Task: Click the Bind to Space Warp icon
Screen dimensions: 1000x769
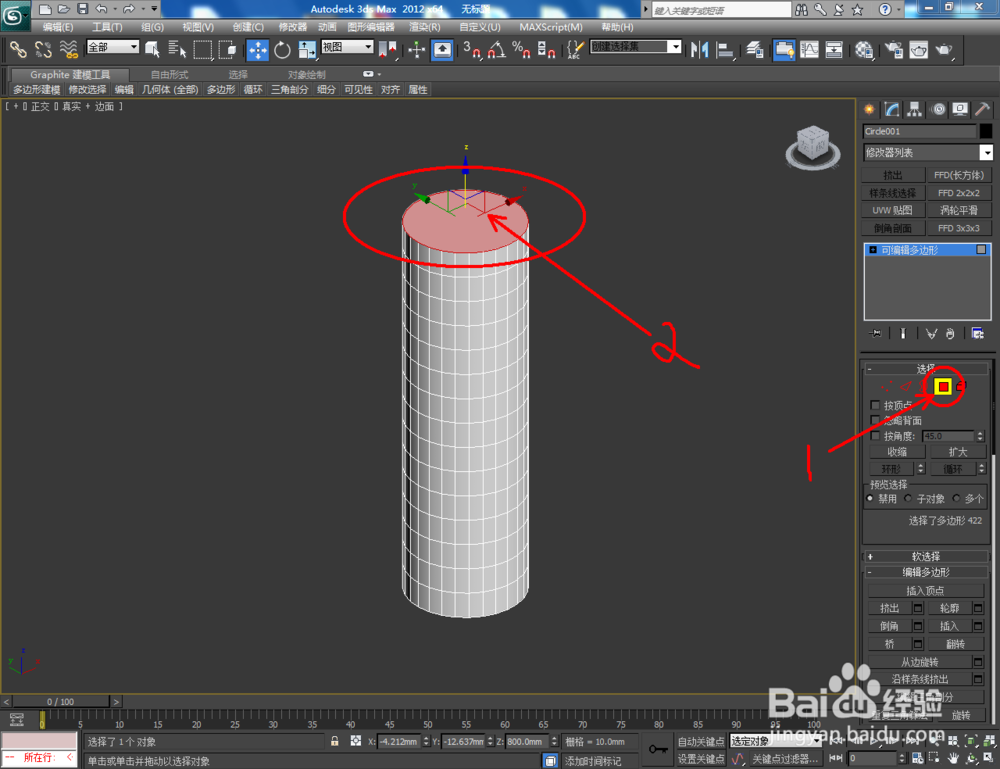Action: click(x=68, y=49)
